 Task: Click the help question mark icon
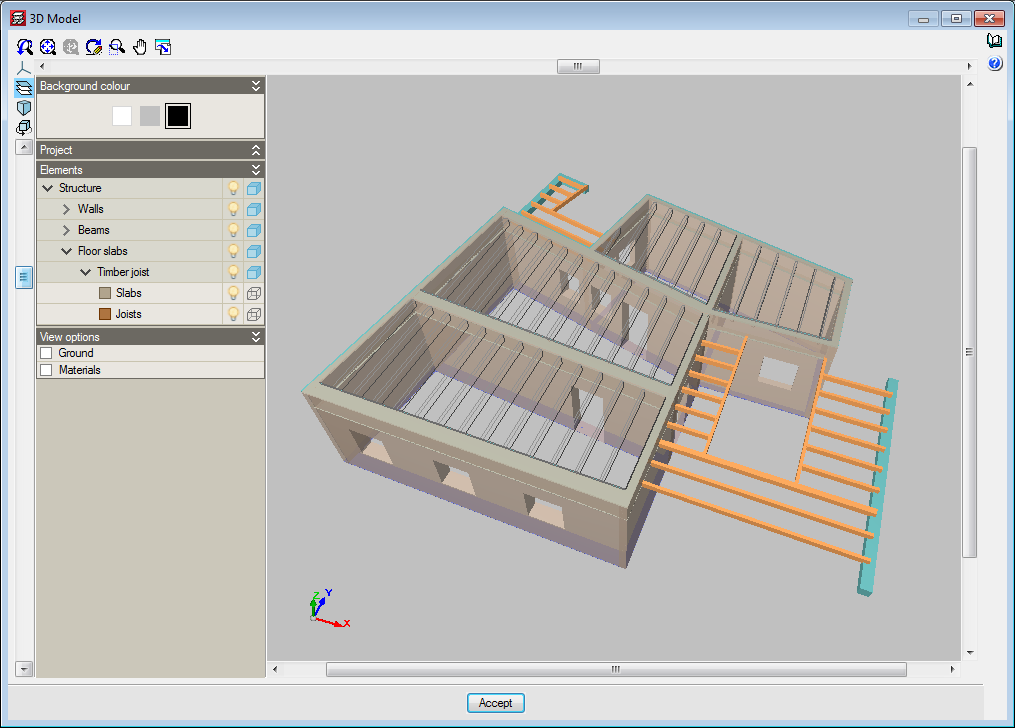pyautogui.click(x=994, y=64)
